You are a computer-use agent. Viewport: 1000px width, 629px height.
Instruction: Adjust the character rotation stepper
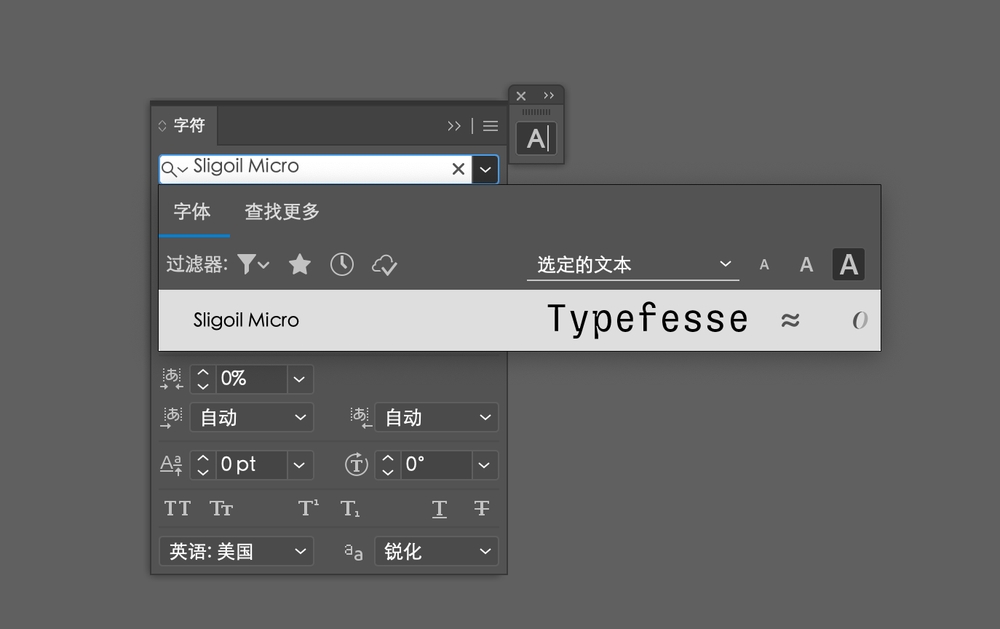388,465
